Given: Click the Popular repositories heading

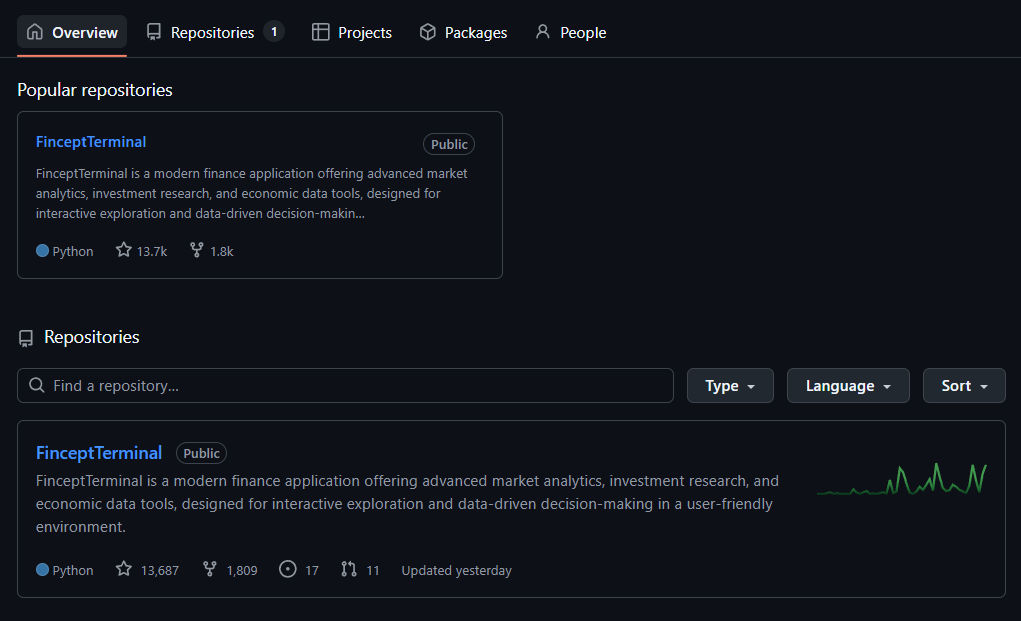Looking at the screenshot, I should click(x=94, y=90).
